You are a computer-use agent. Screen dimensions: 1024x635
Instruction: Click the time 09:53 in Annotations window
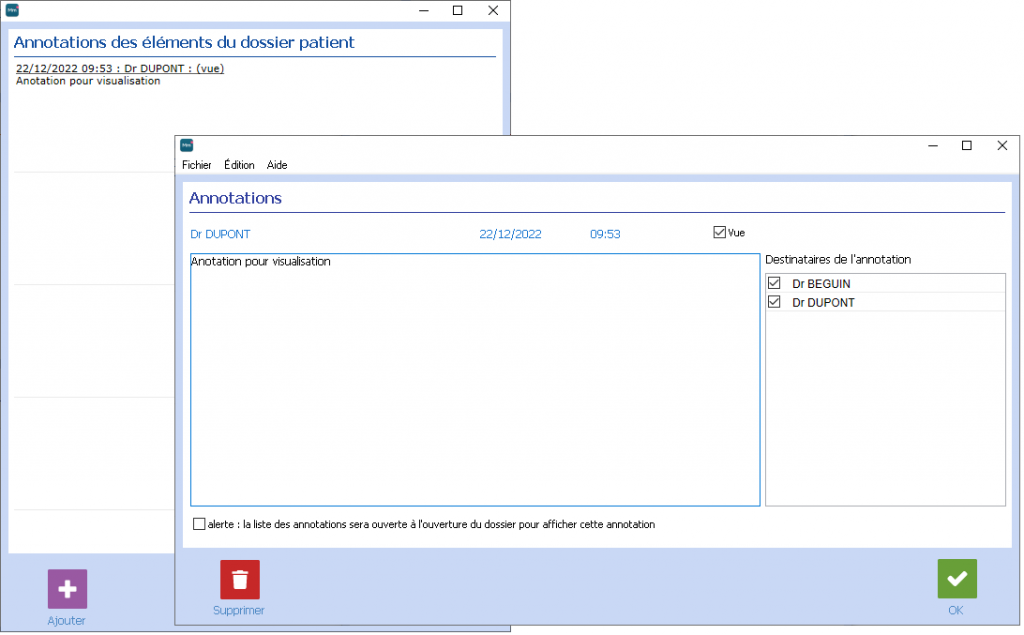(x=606, y=235)
